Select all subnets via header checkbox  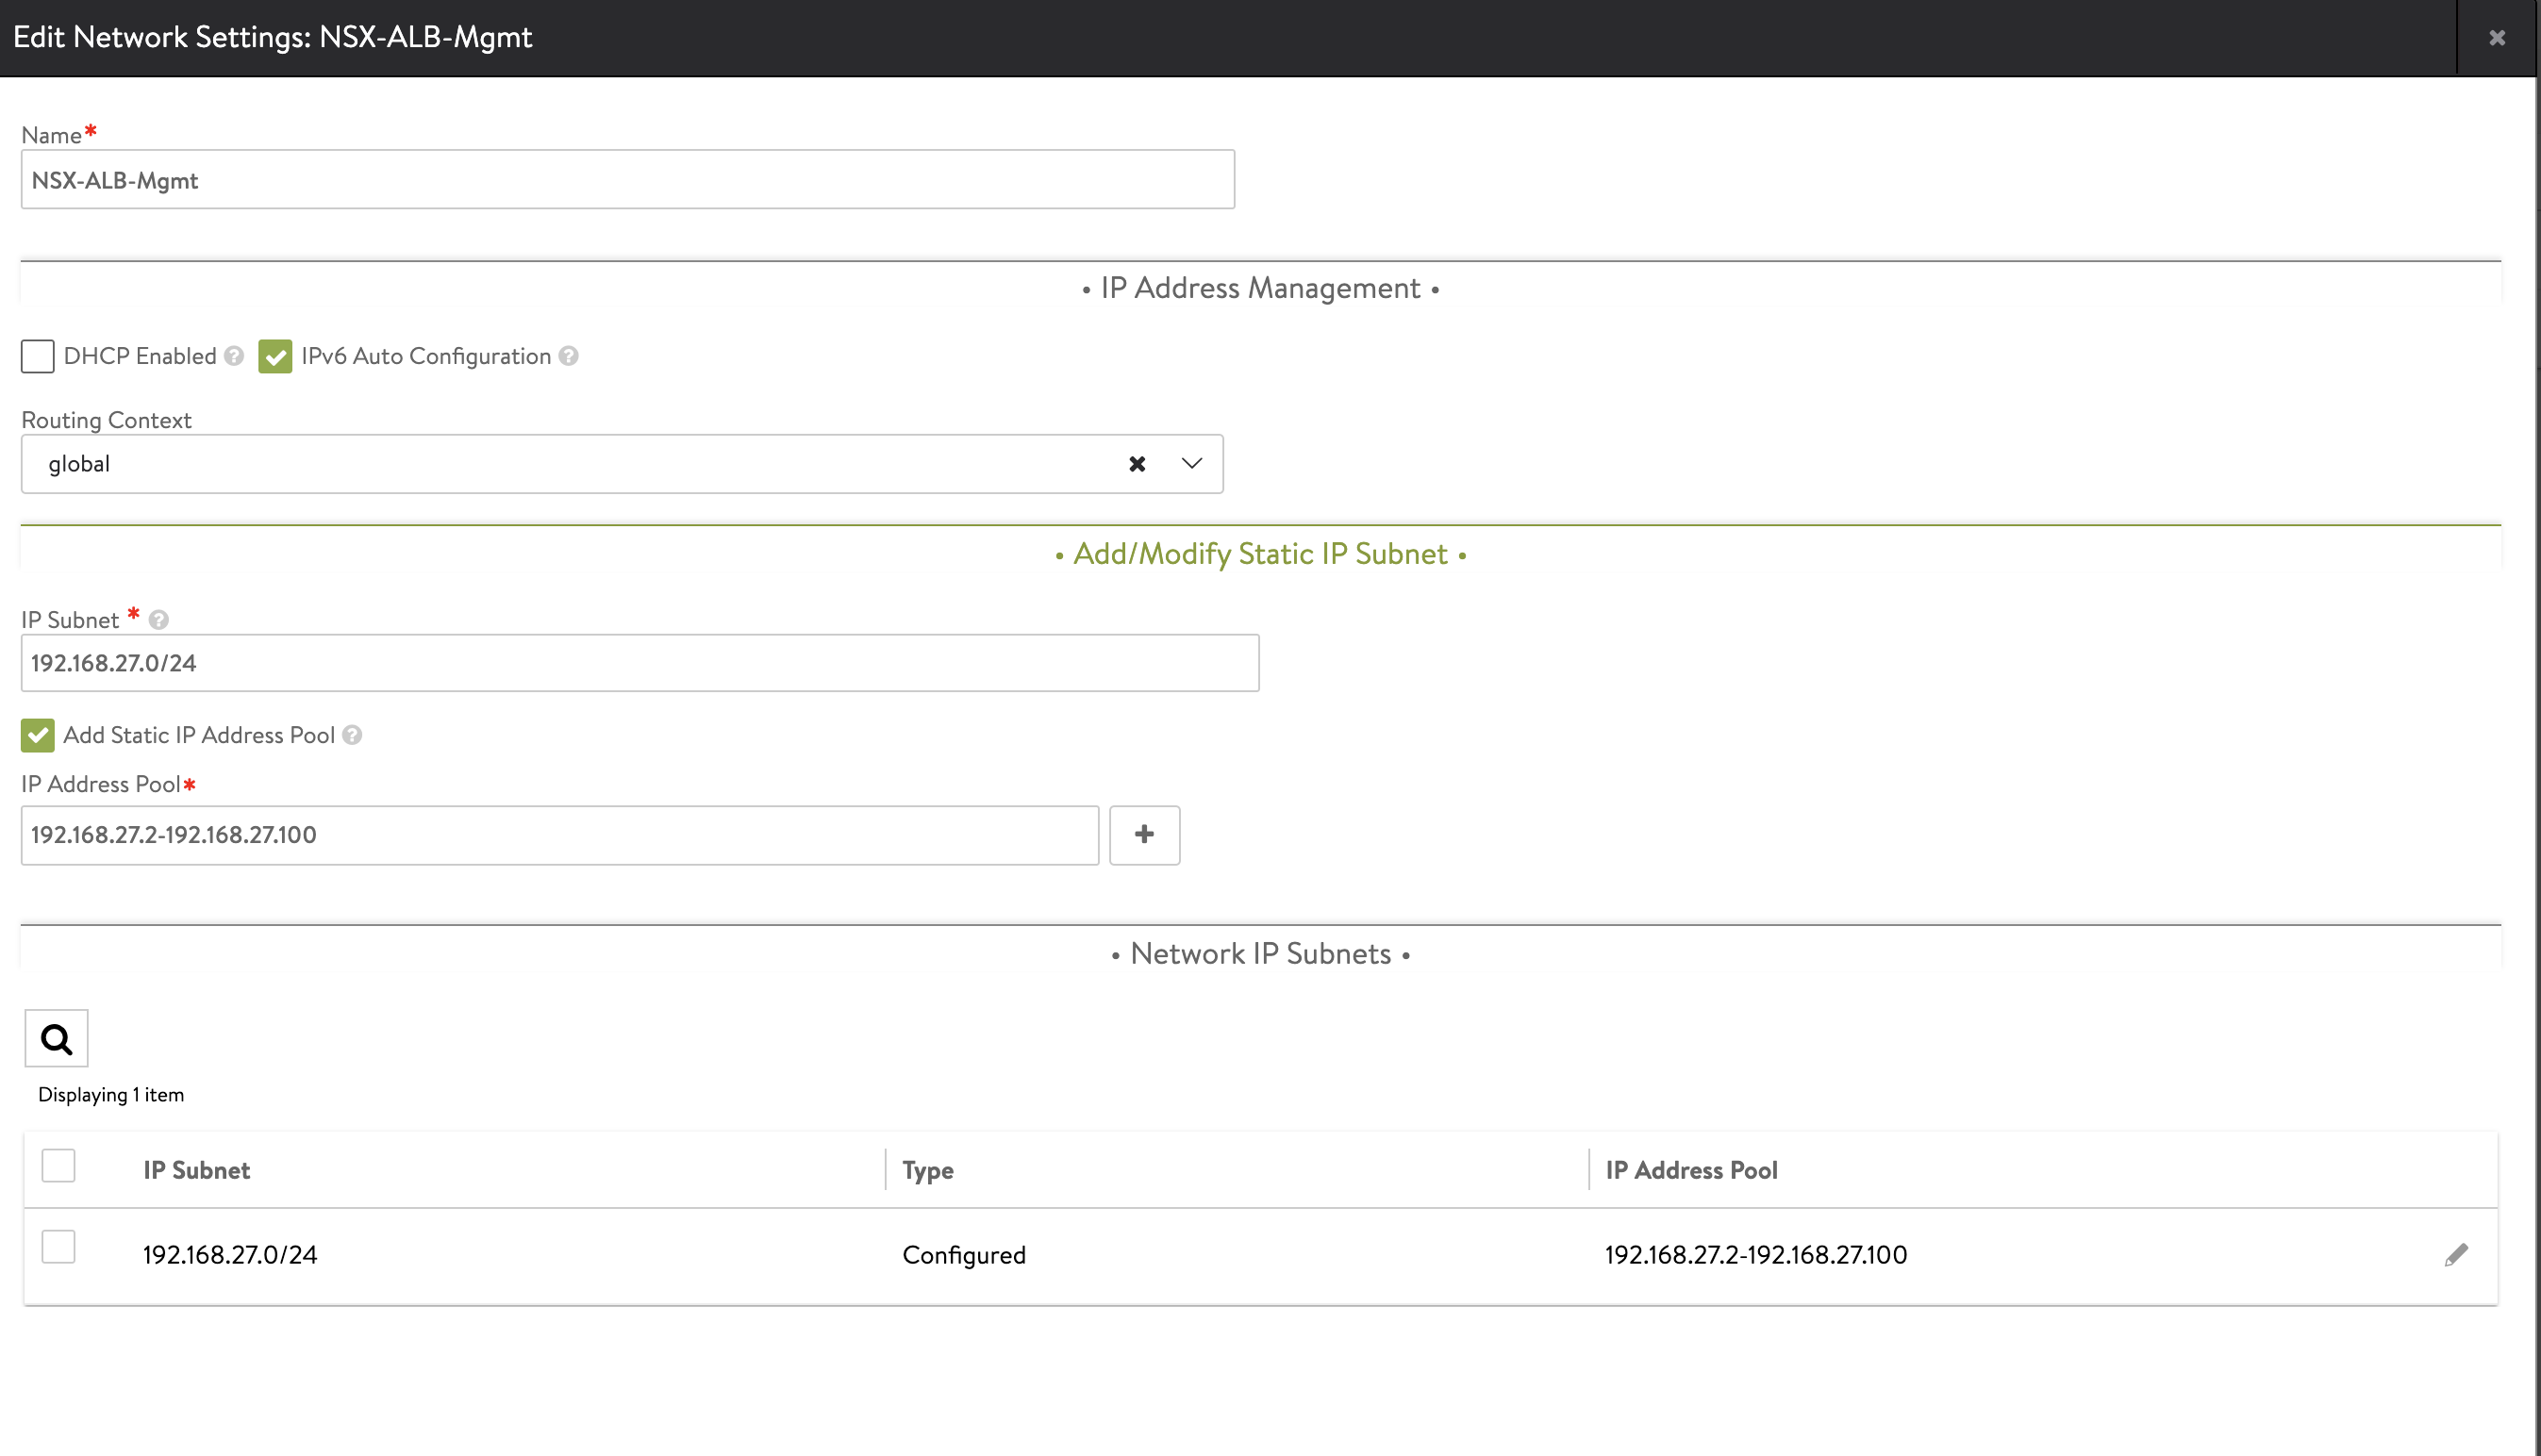(58, 1165)
